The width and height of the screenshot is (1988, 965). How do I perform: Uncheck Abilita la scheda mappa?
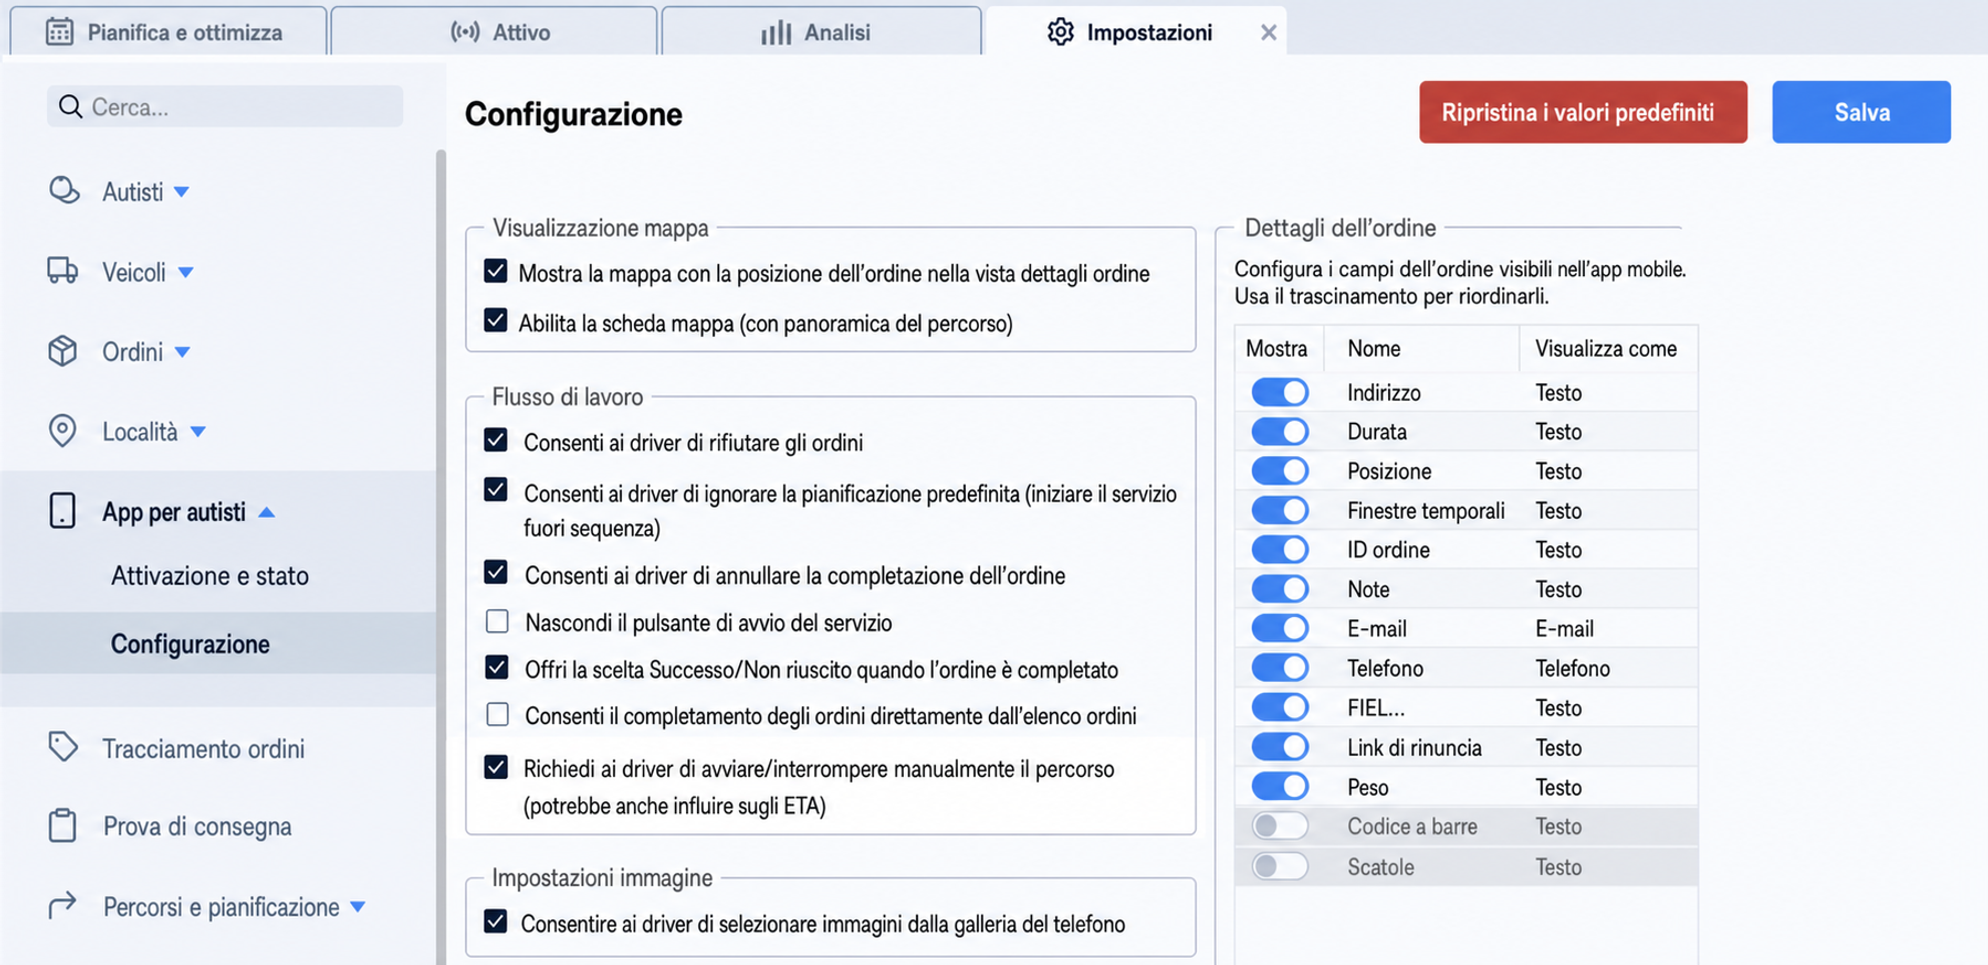point(495,320)
